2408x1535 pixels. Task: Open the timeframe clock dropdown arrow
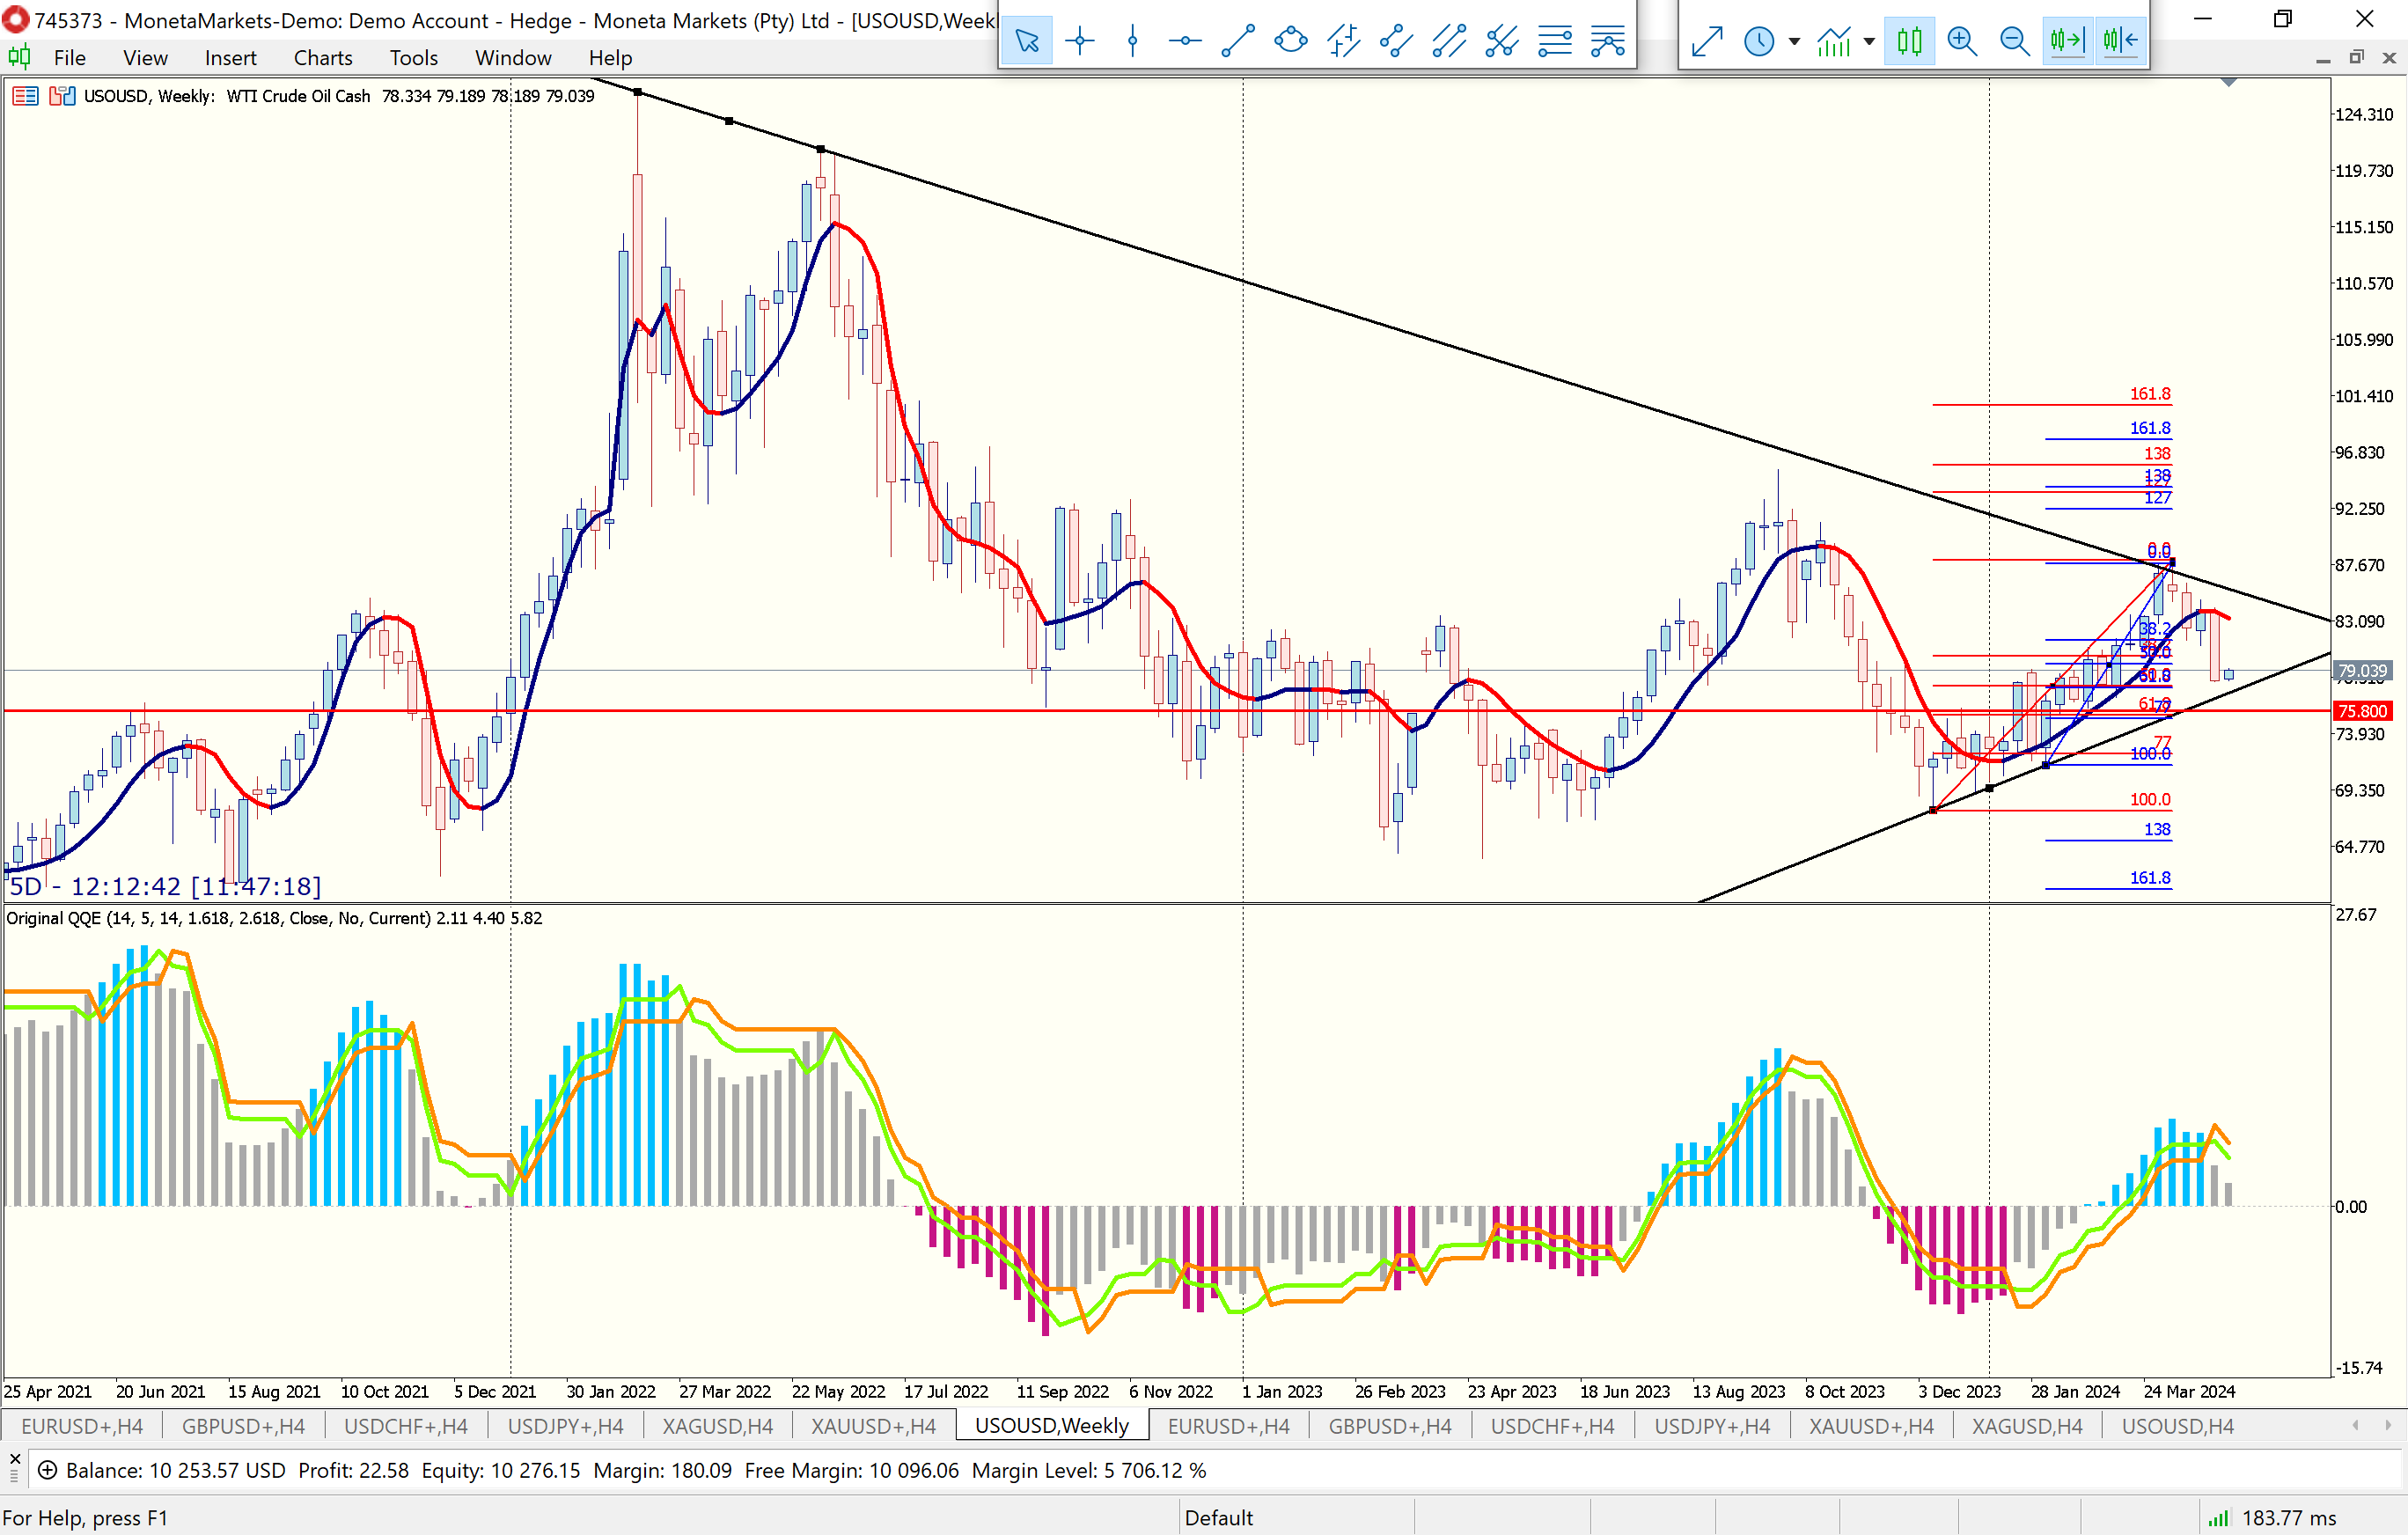1794,41
